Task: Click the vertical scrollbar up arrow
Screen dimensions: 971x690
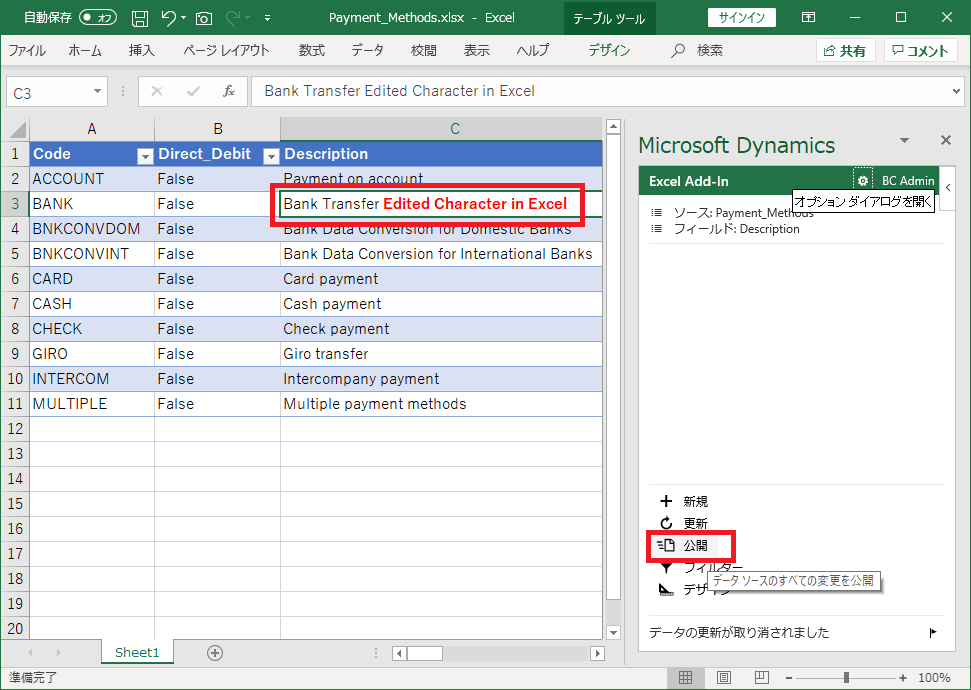Action: pos(613,127)
